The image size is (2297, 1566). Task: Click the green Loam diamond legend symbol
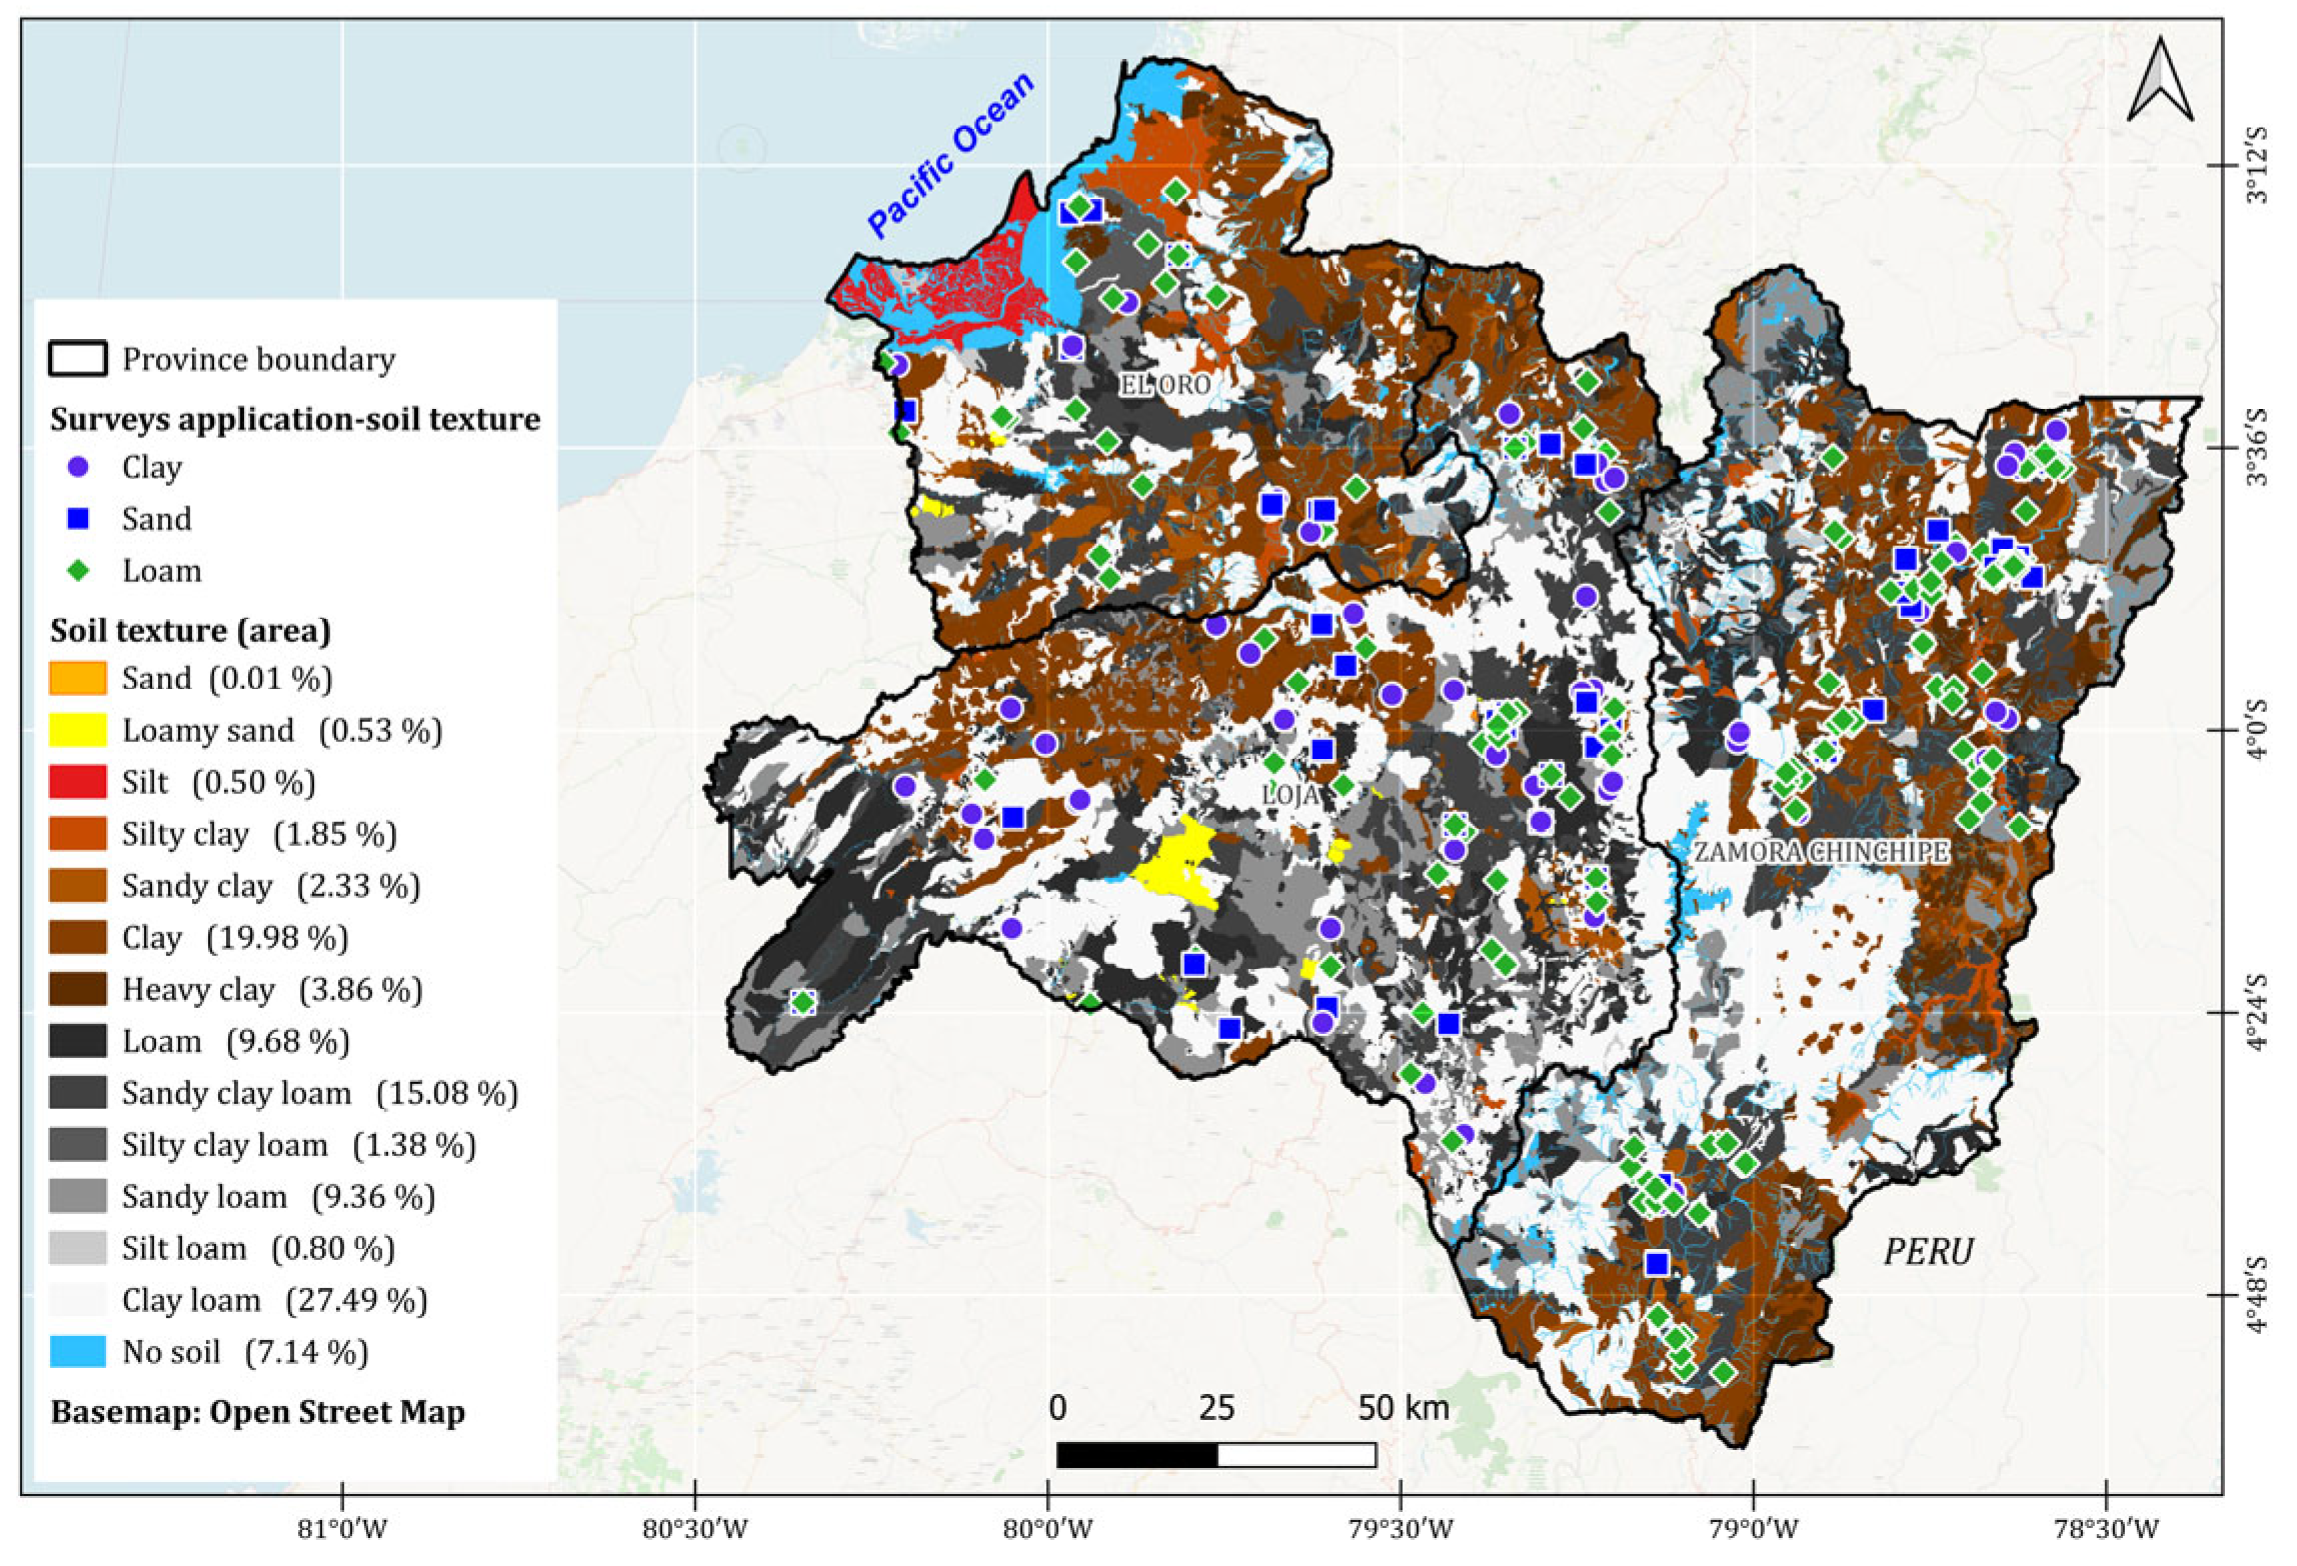point(77,571)
